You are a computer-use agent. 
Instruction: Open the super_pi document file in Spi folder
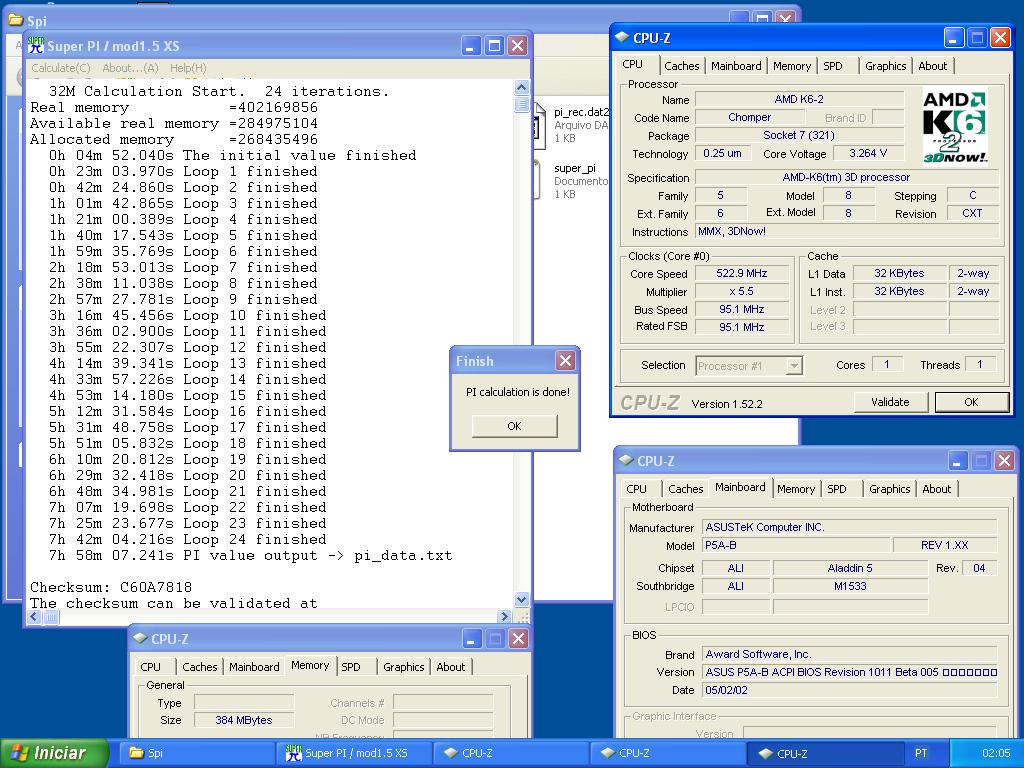538,180
